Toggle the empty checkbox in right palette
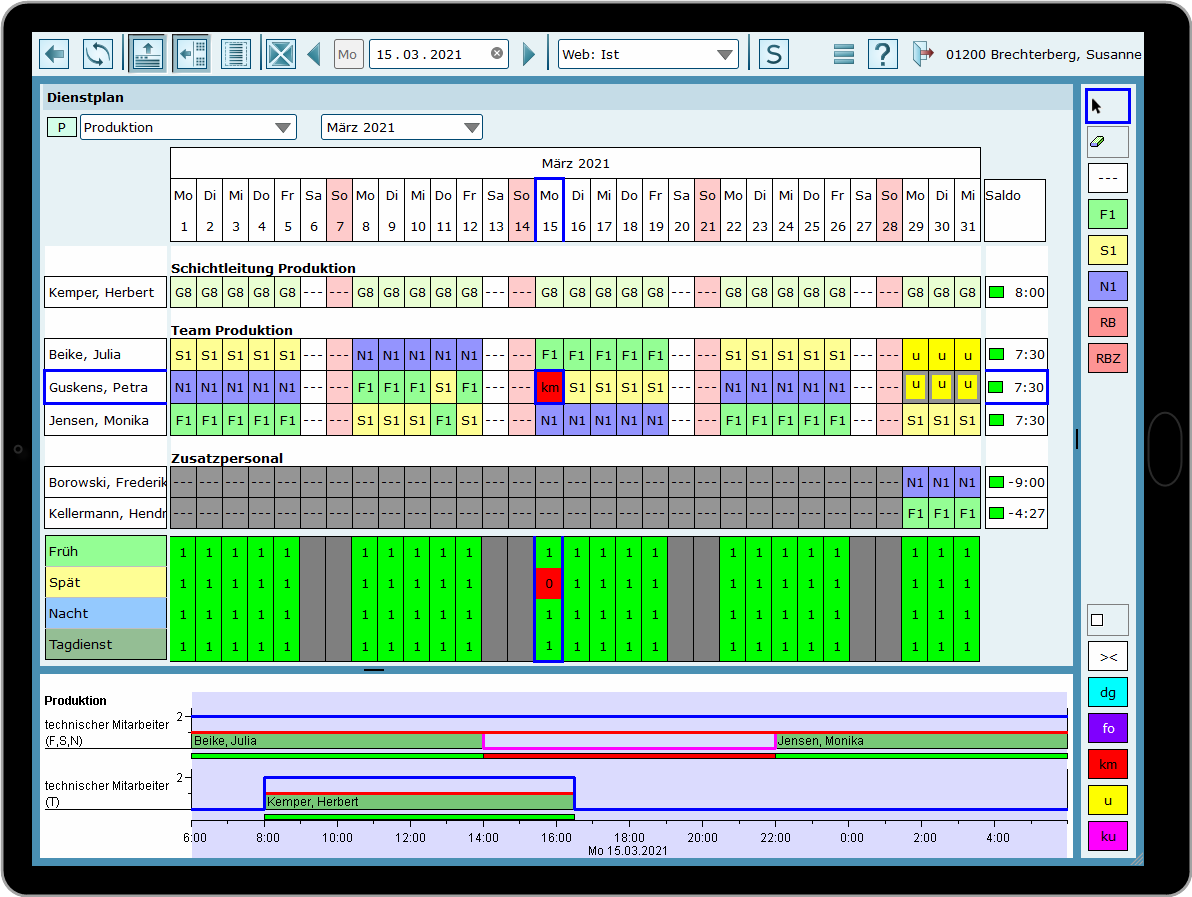This screenshot has width=1192, height=897. point(1107,620)
